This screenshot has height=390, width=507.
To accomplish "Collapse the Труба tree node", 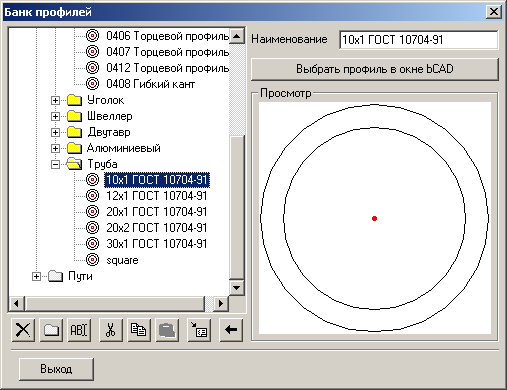I will (x=55, y=164).
